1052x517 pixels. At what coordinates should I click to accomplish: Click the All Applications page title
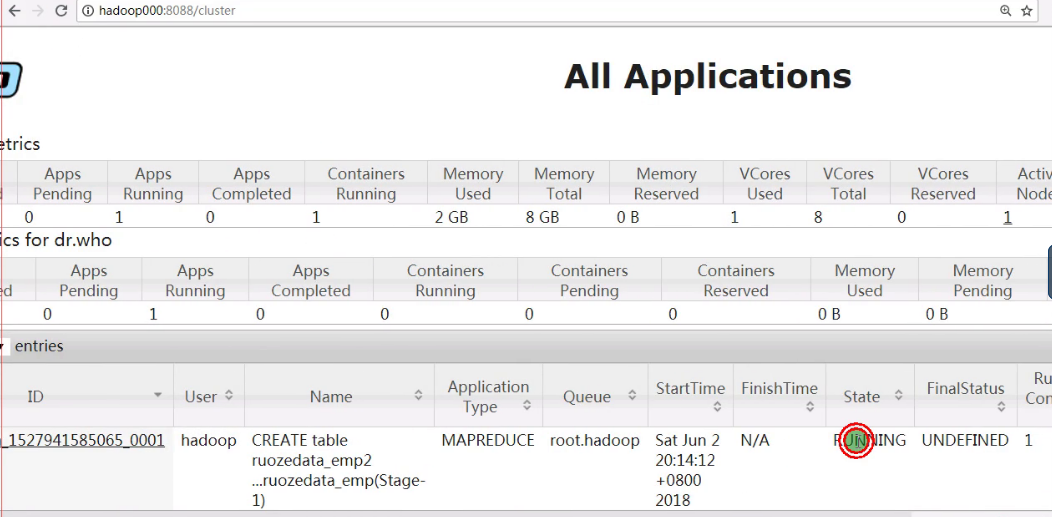tap(707, 76)
